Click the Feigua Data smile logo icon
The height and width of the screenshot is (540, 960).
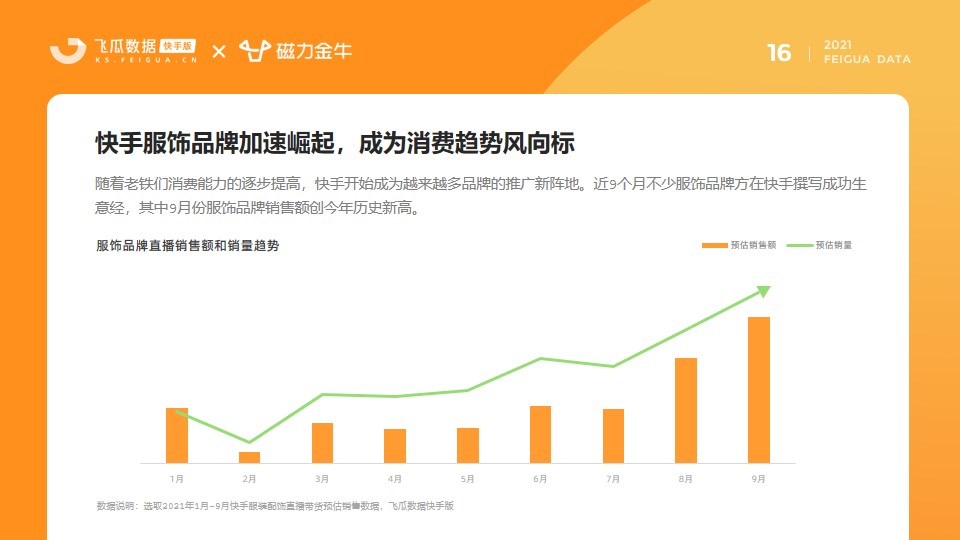pyautogui.click(x=68, y=50)
